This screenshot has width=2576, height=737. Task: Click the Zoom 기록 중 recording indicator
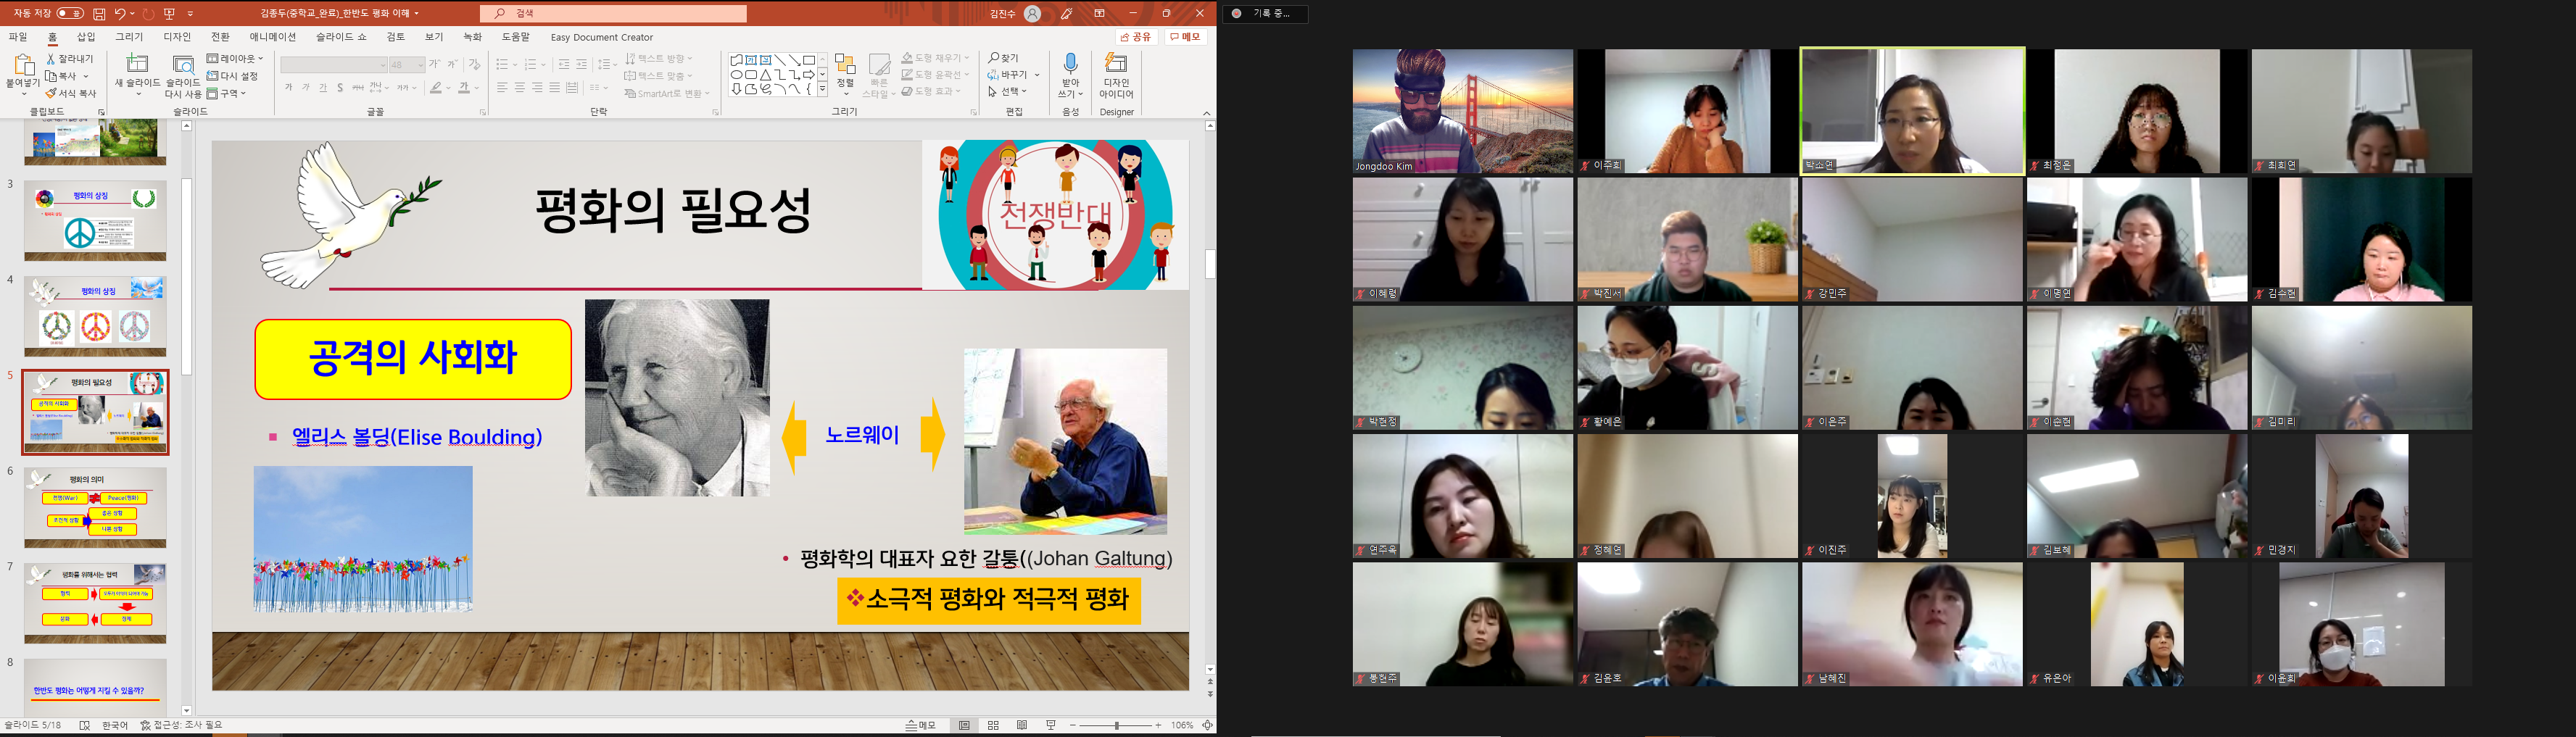[1265, 14]
